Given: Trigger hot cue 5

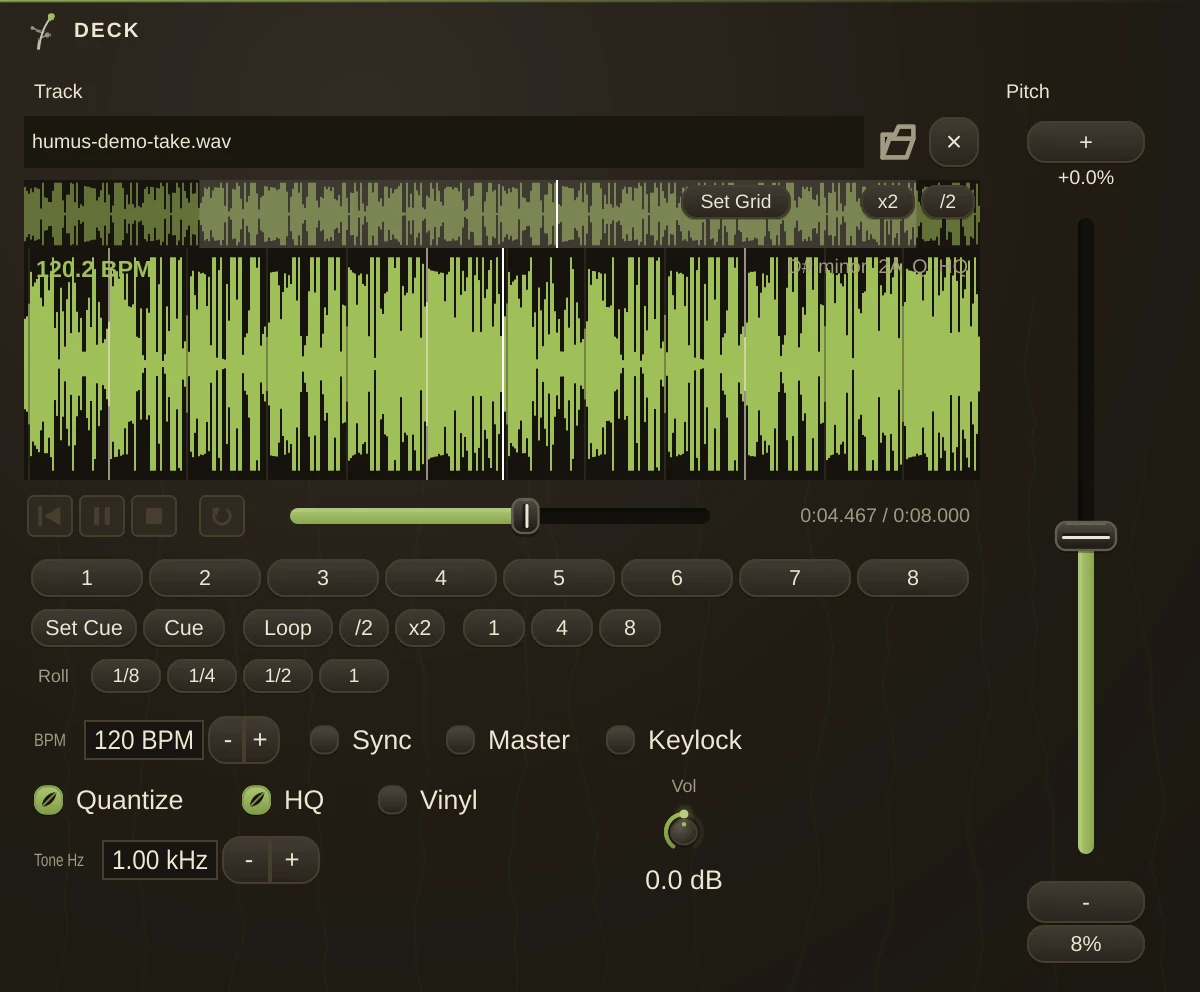Looking at the screenshot, I should [559, 578].
